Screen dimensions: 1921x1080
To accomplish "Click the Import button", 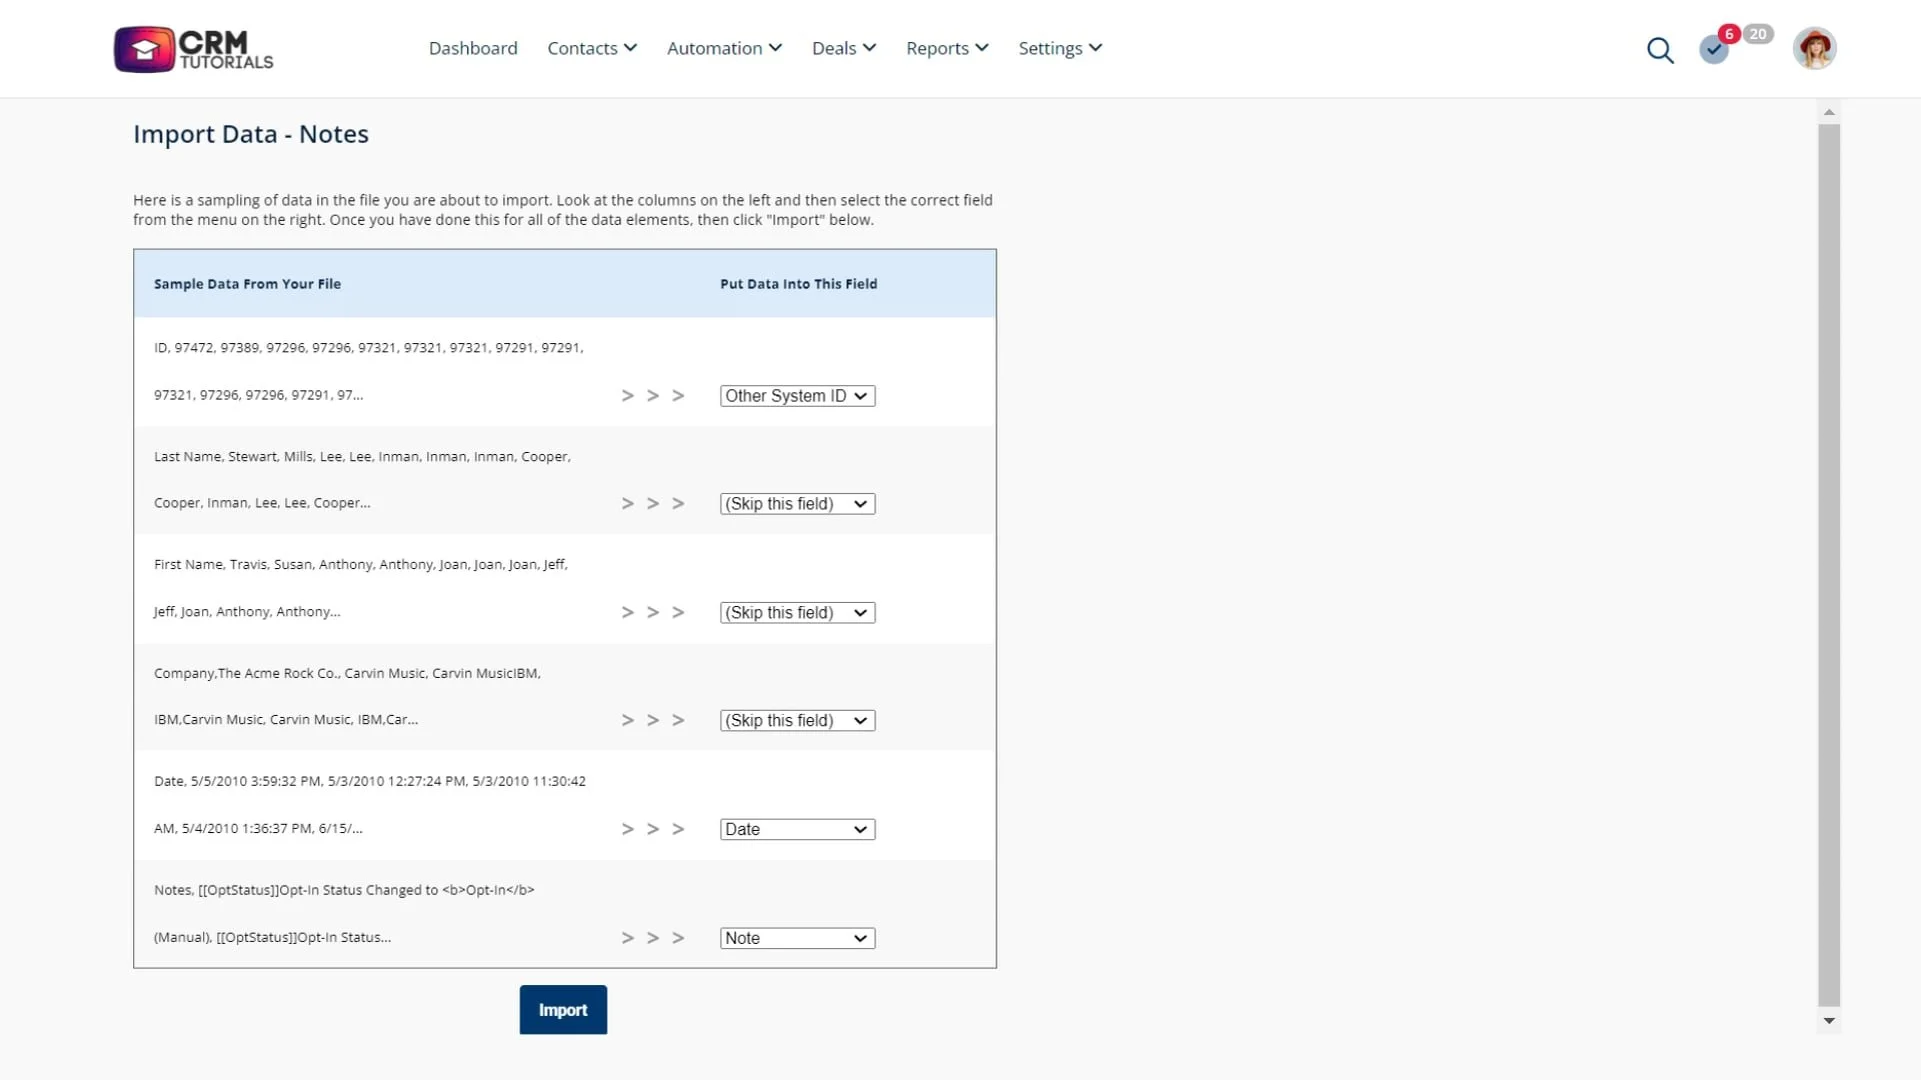I will (563, 1010).
